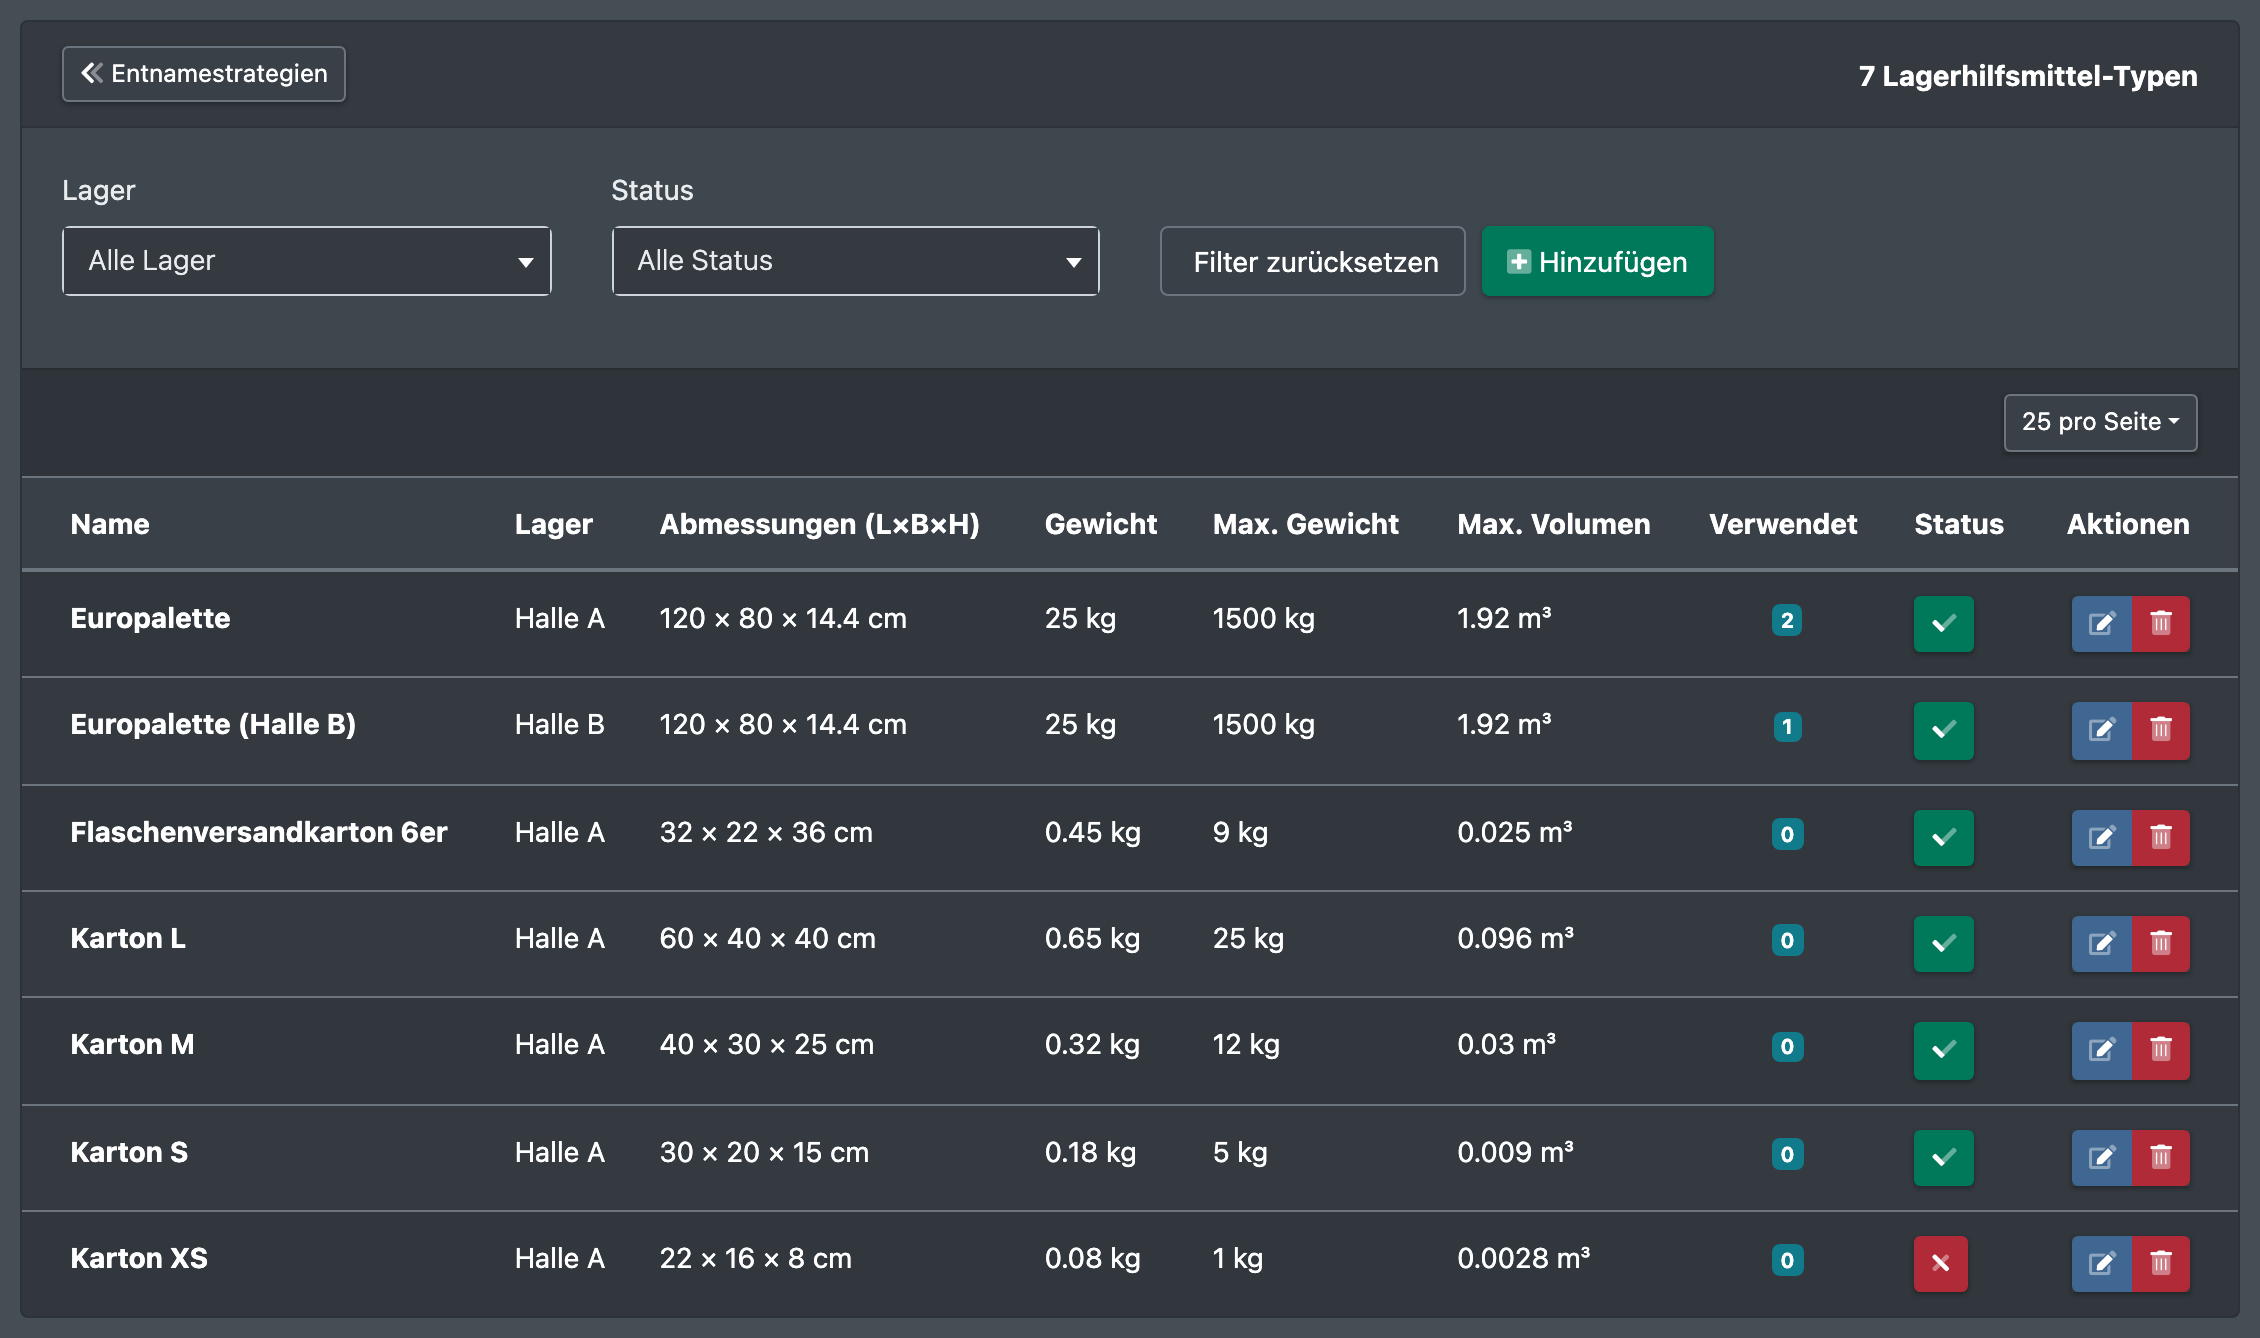Click the Flaschenversandkarton 6er name

pos(258,832)
